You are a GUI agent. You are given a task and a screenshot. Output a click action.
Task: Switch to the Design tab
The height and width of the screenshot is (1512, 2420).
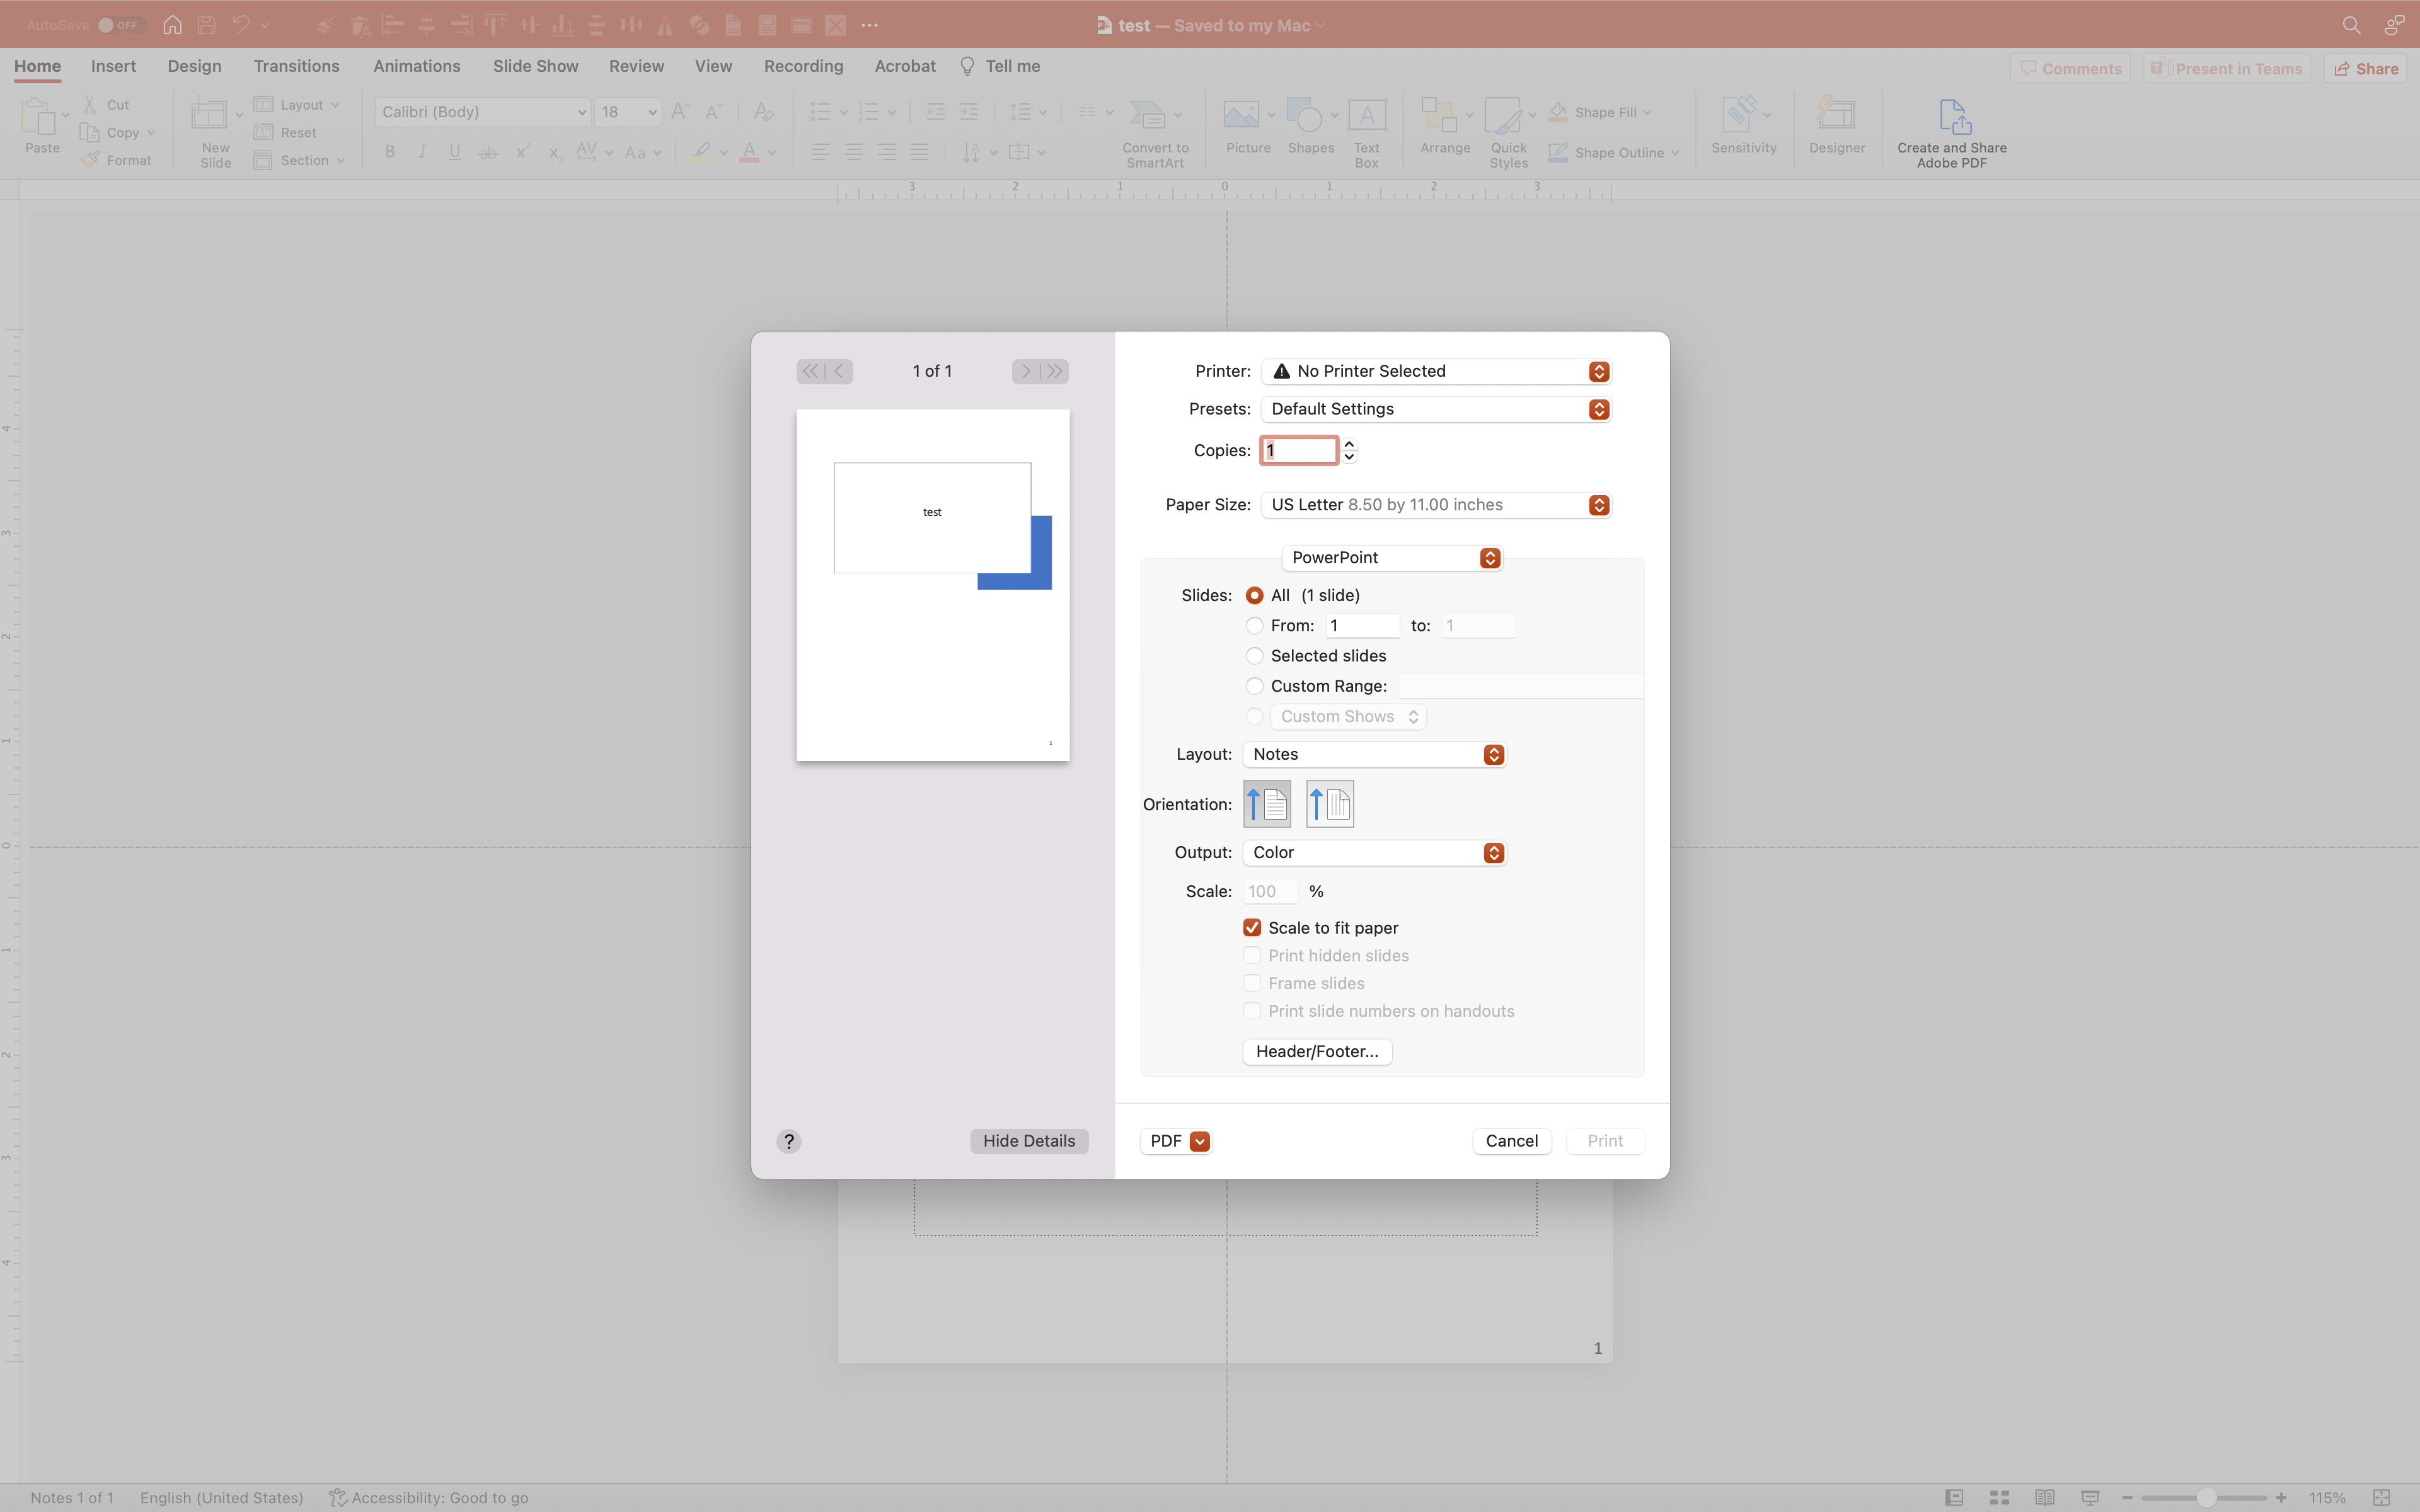point(194,66)
